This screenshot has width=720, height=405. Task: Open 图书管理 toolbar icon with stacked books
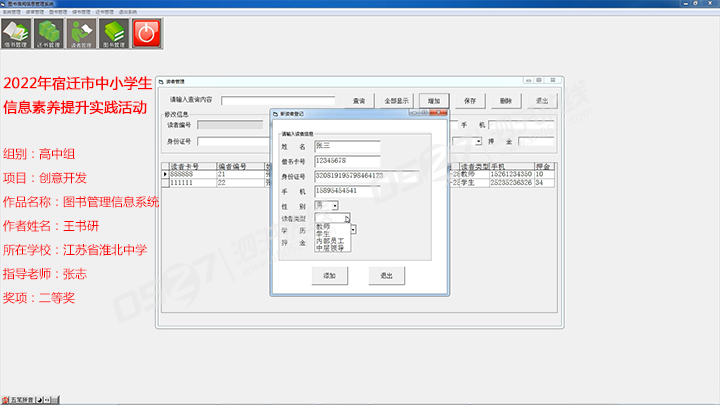tap(114, 34)
